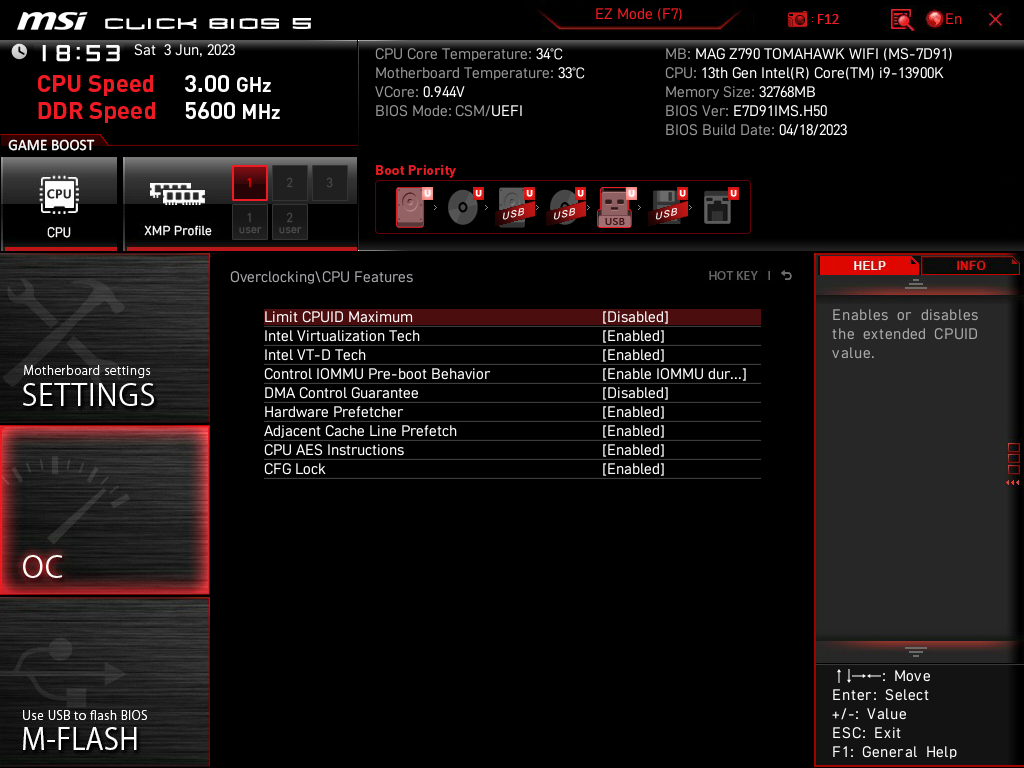Change language via the En globe icon
This screenshot has width=1024, height=768.
click(944, 19)
